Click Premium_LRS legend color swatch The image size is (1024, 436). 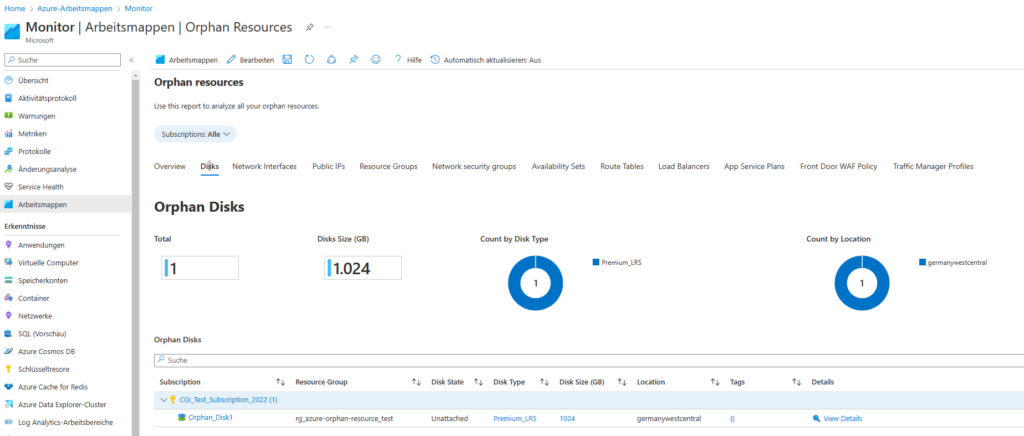pos(596,262)
